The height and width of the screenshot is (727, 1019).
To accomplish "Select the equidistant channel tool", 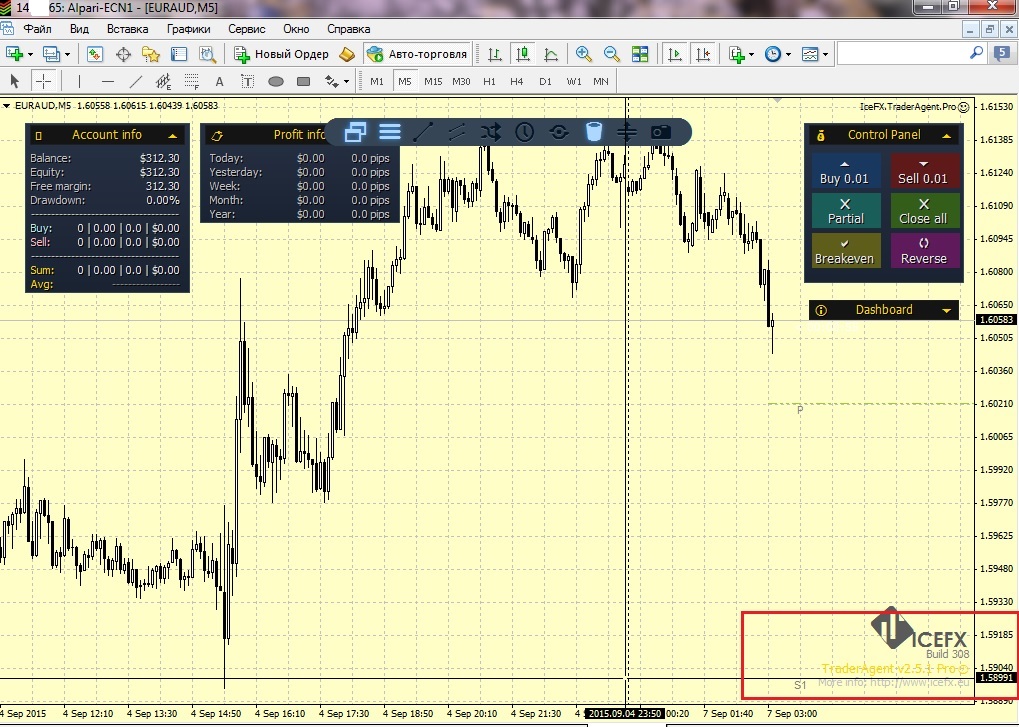I will coord(164,81).
